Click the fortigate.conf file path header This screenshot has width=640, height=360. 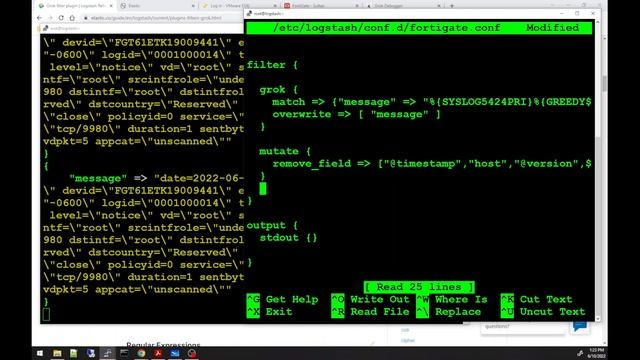[387, 28]
